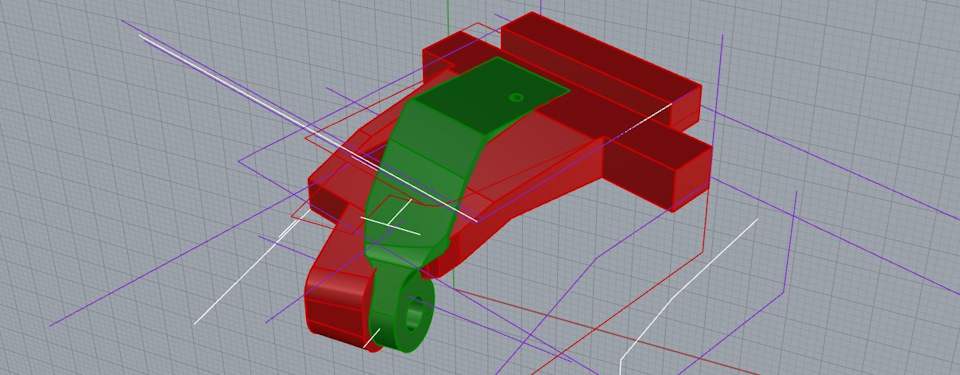Image resolution: width=960 pixels, height=375 pixels.
Task: Select the thin red outline curve at right
Action: pyautogui.click(x=704, y=227)
